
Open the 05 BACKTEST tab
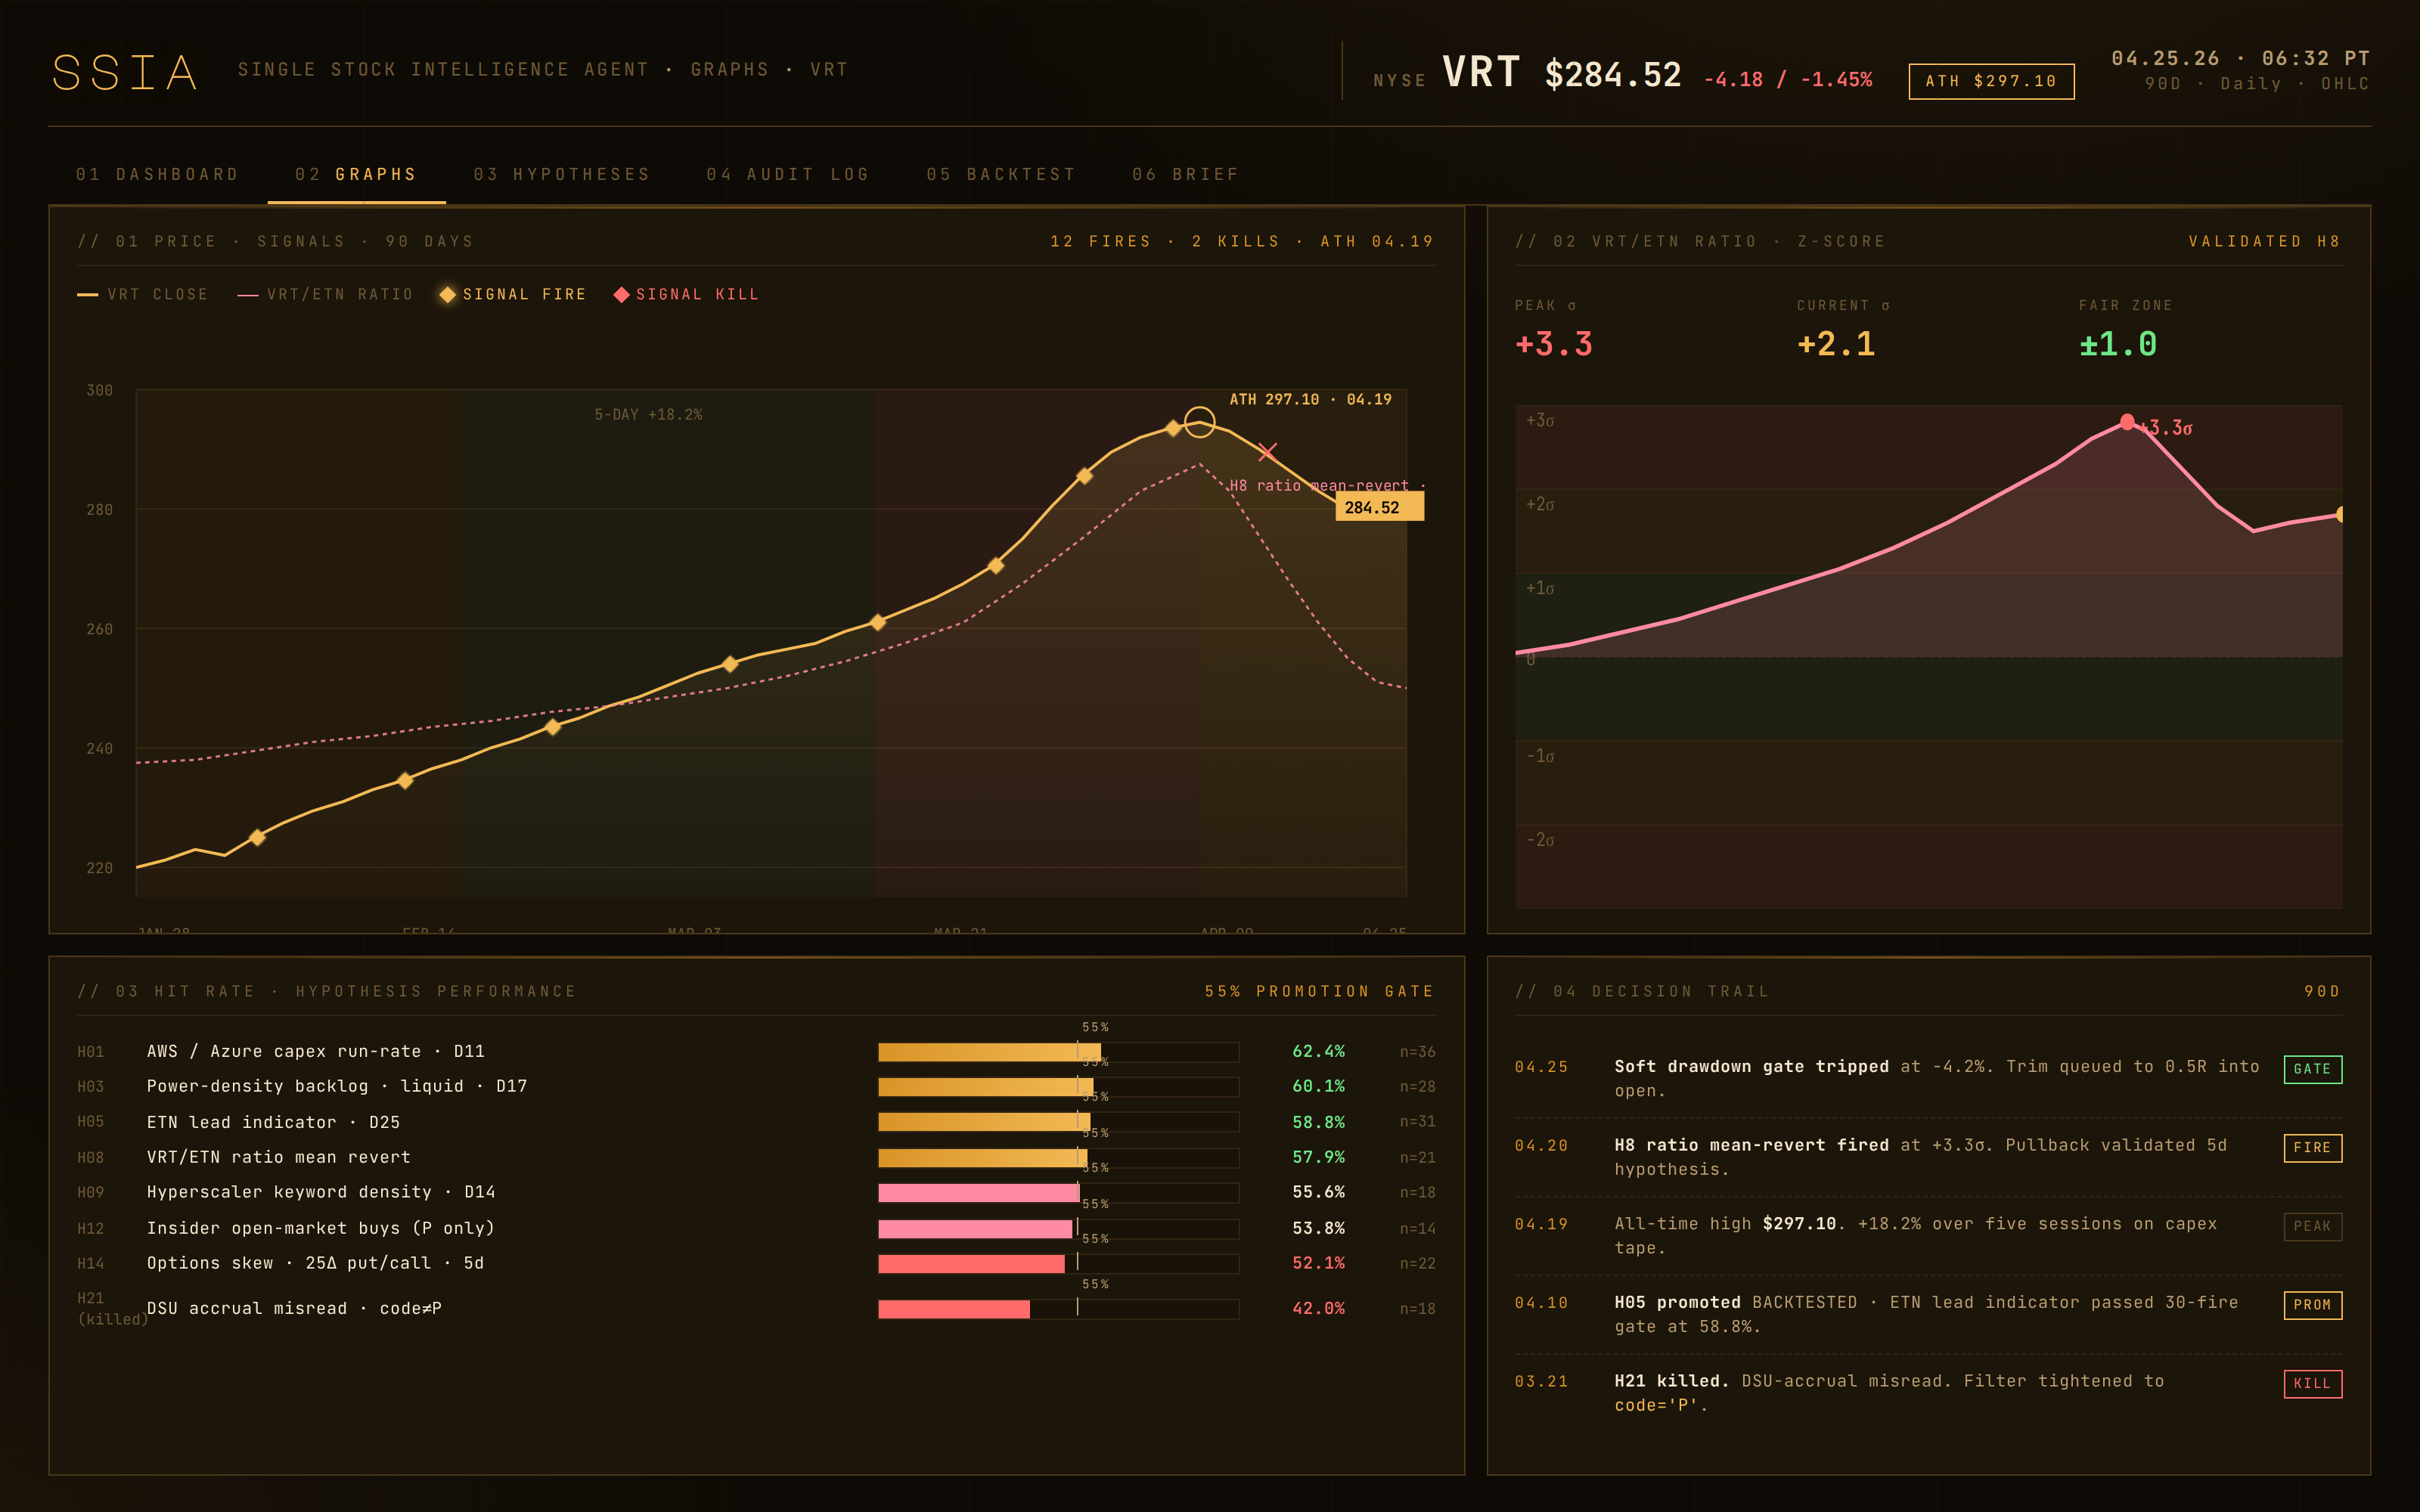click(1000, 173)
